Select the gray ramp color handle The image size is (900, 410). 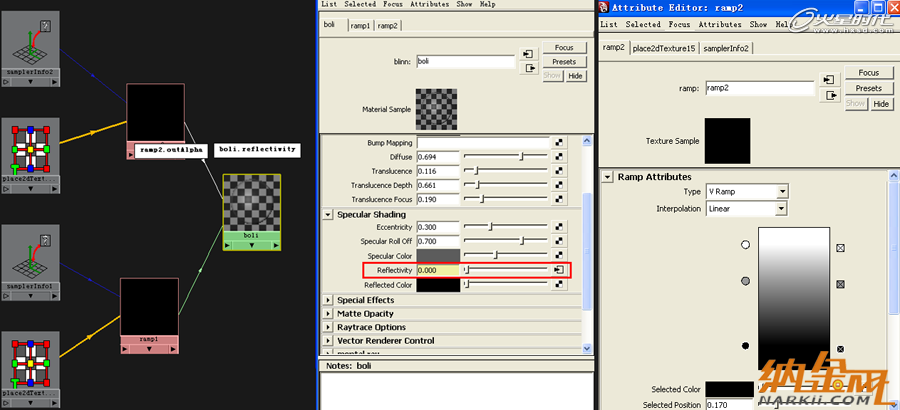[x=746, y=281]
